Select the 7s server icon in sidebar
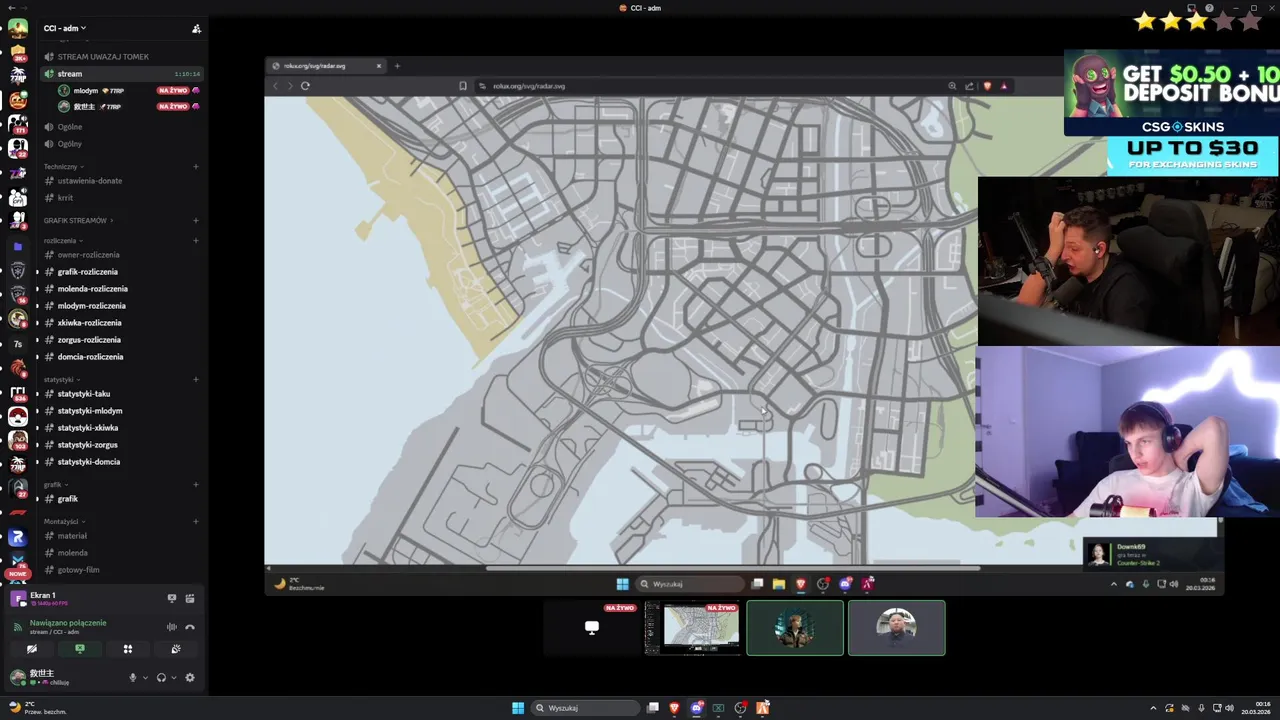 tap(18, 344)
